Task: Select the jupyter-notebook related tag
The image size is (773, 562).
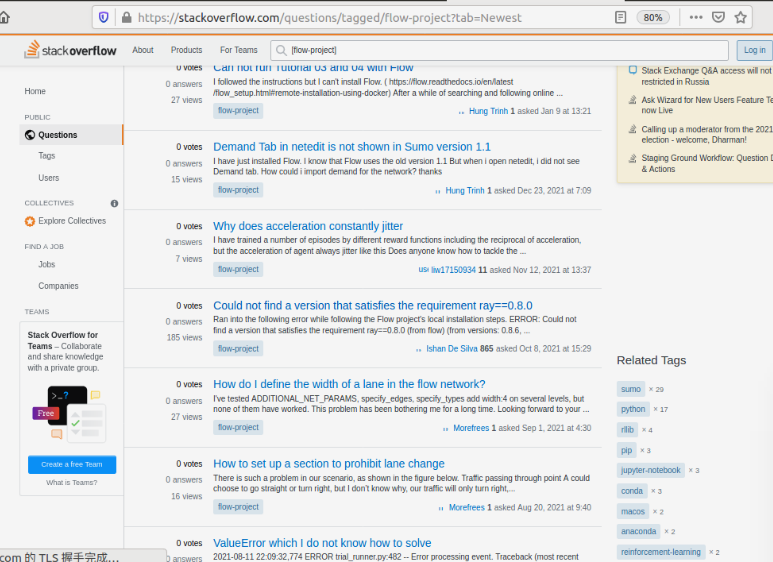Action: 651,470
